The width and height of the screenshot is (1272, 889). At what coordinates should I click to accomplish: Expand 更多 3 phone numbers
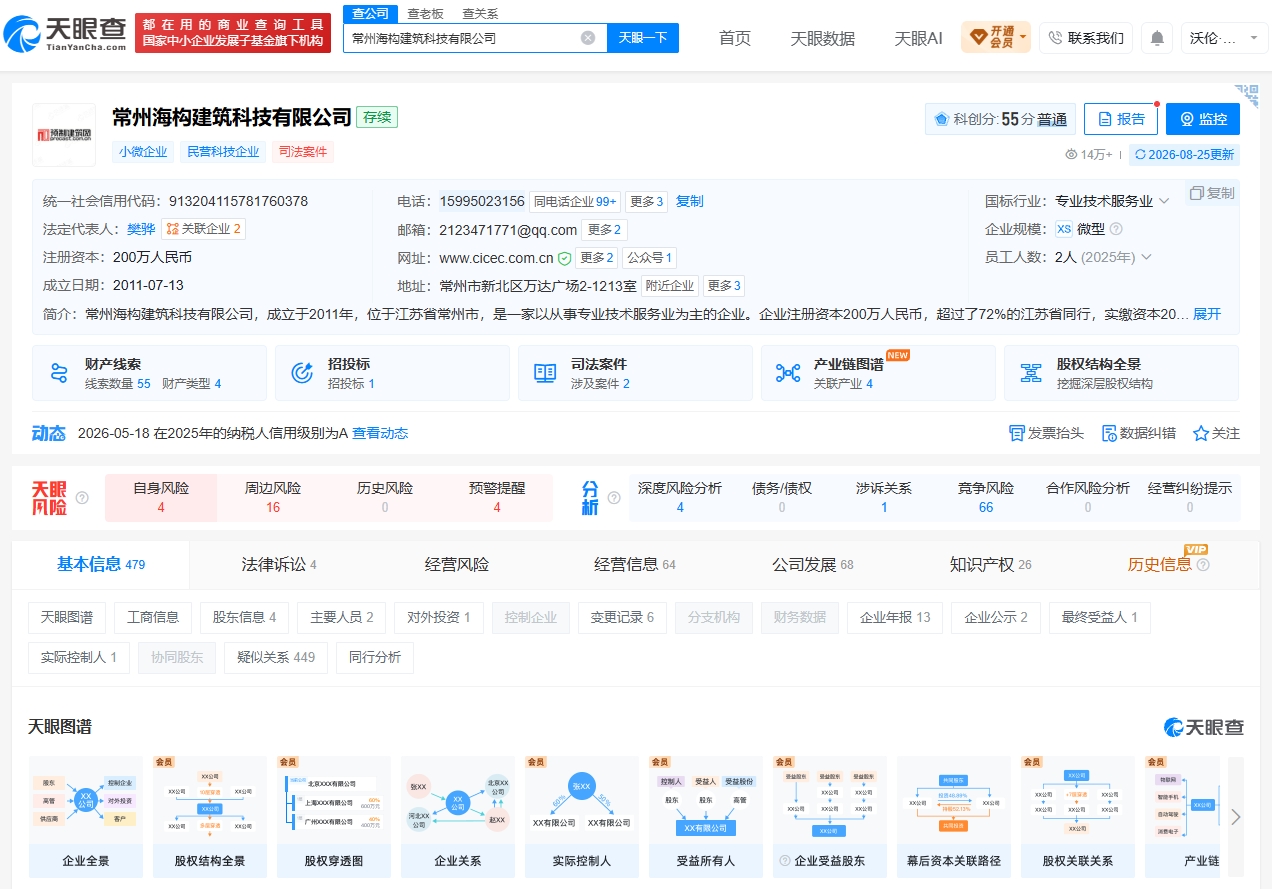[x=647, y=201]
